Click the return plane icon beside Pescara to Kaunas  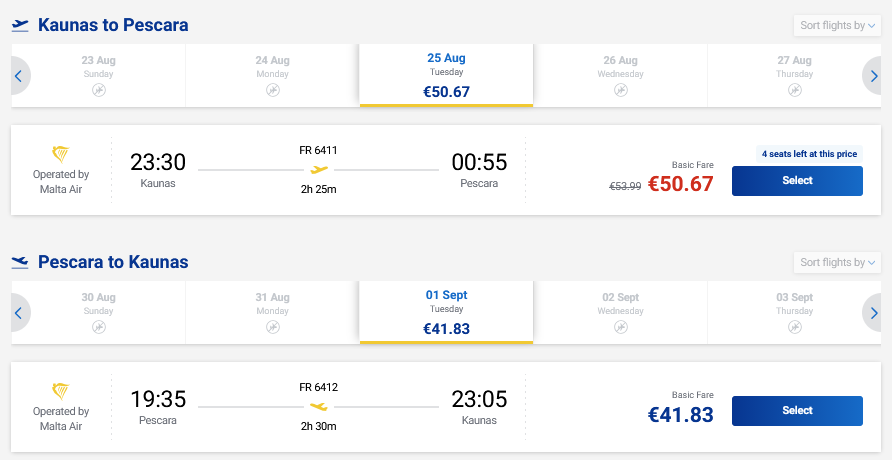click(20, 262)
